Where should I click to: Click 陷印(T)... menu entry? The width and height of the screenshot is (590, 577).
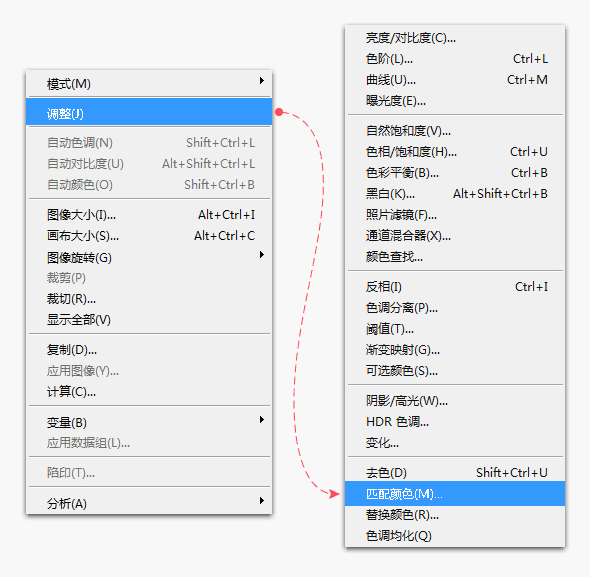(149, 472)
